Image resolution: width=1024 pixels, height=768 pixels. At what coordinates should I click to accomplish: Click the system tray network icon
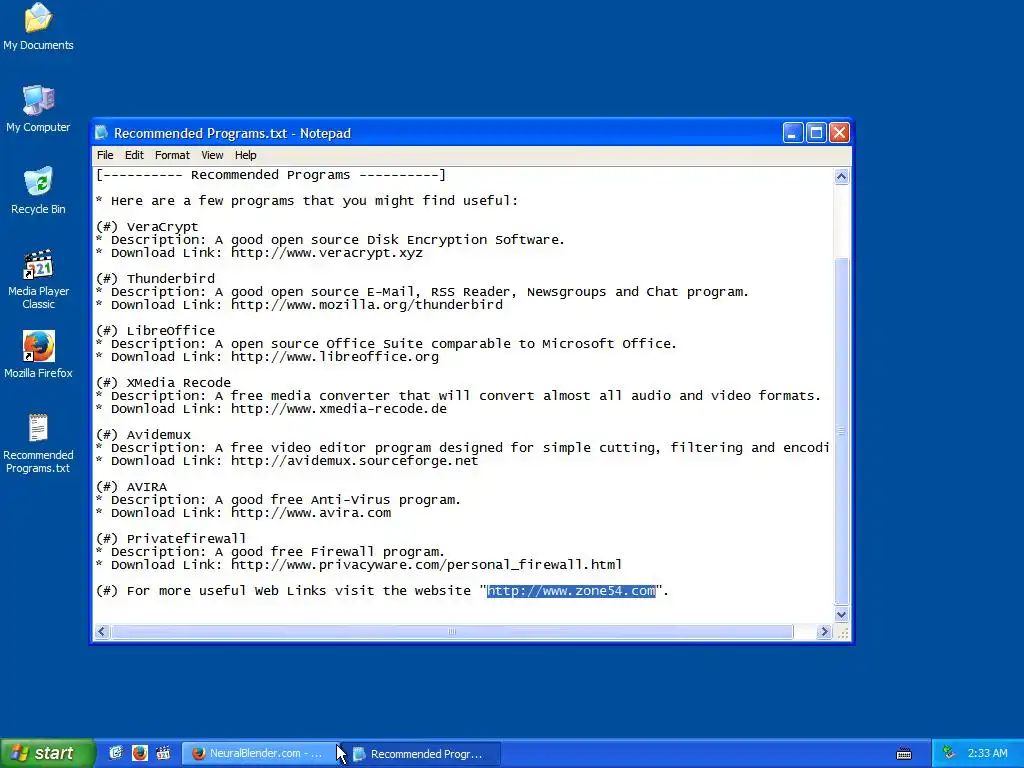tap(948, 753)
